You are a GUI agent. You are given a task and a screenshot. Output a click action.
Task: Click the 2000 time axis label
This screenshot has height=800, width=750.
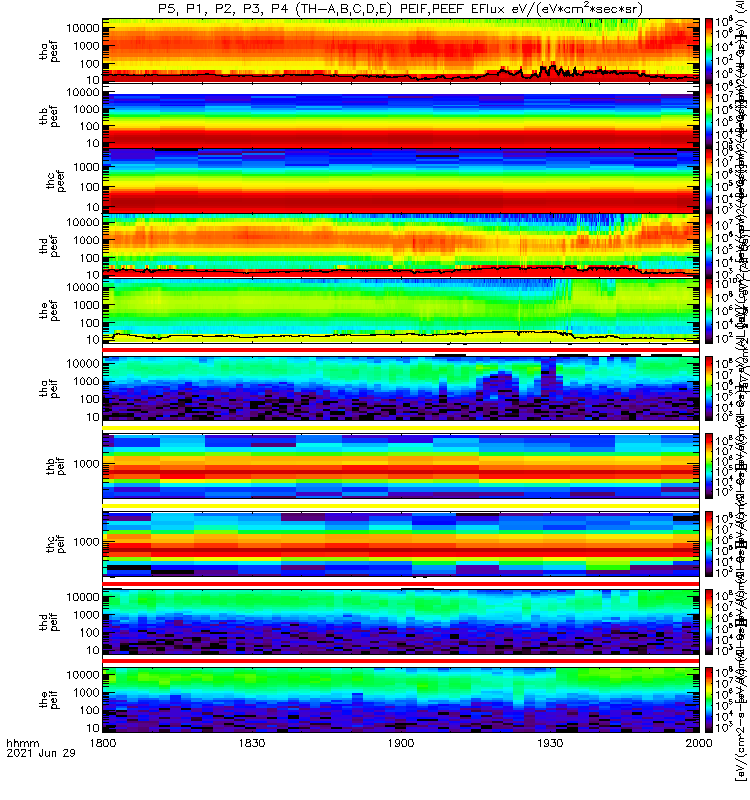coord(699,743)
